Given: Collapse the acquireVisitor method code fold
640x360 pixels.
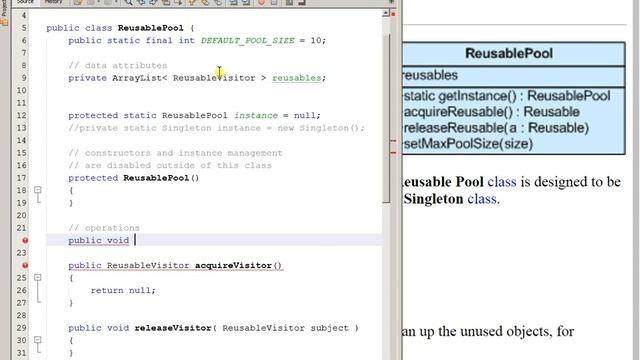Looking at the screenshot, I should 38,278.
